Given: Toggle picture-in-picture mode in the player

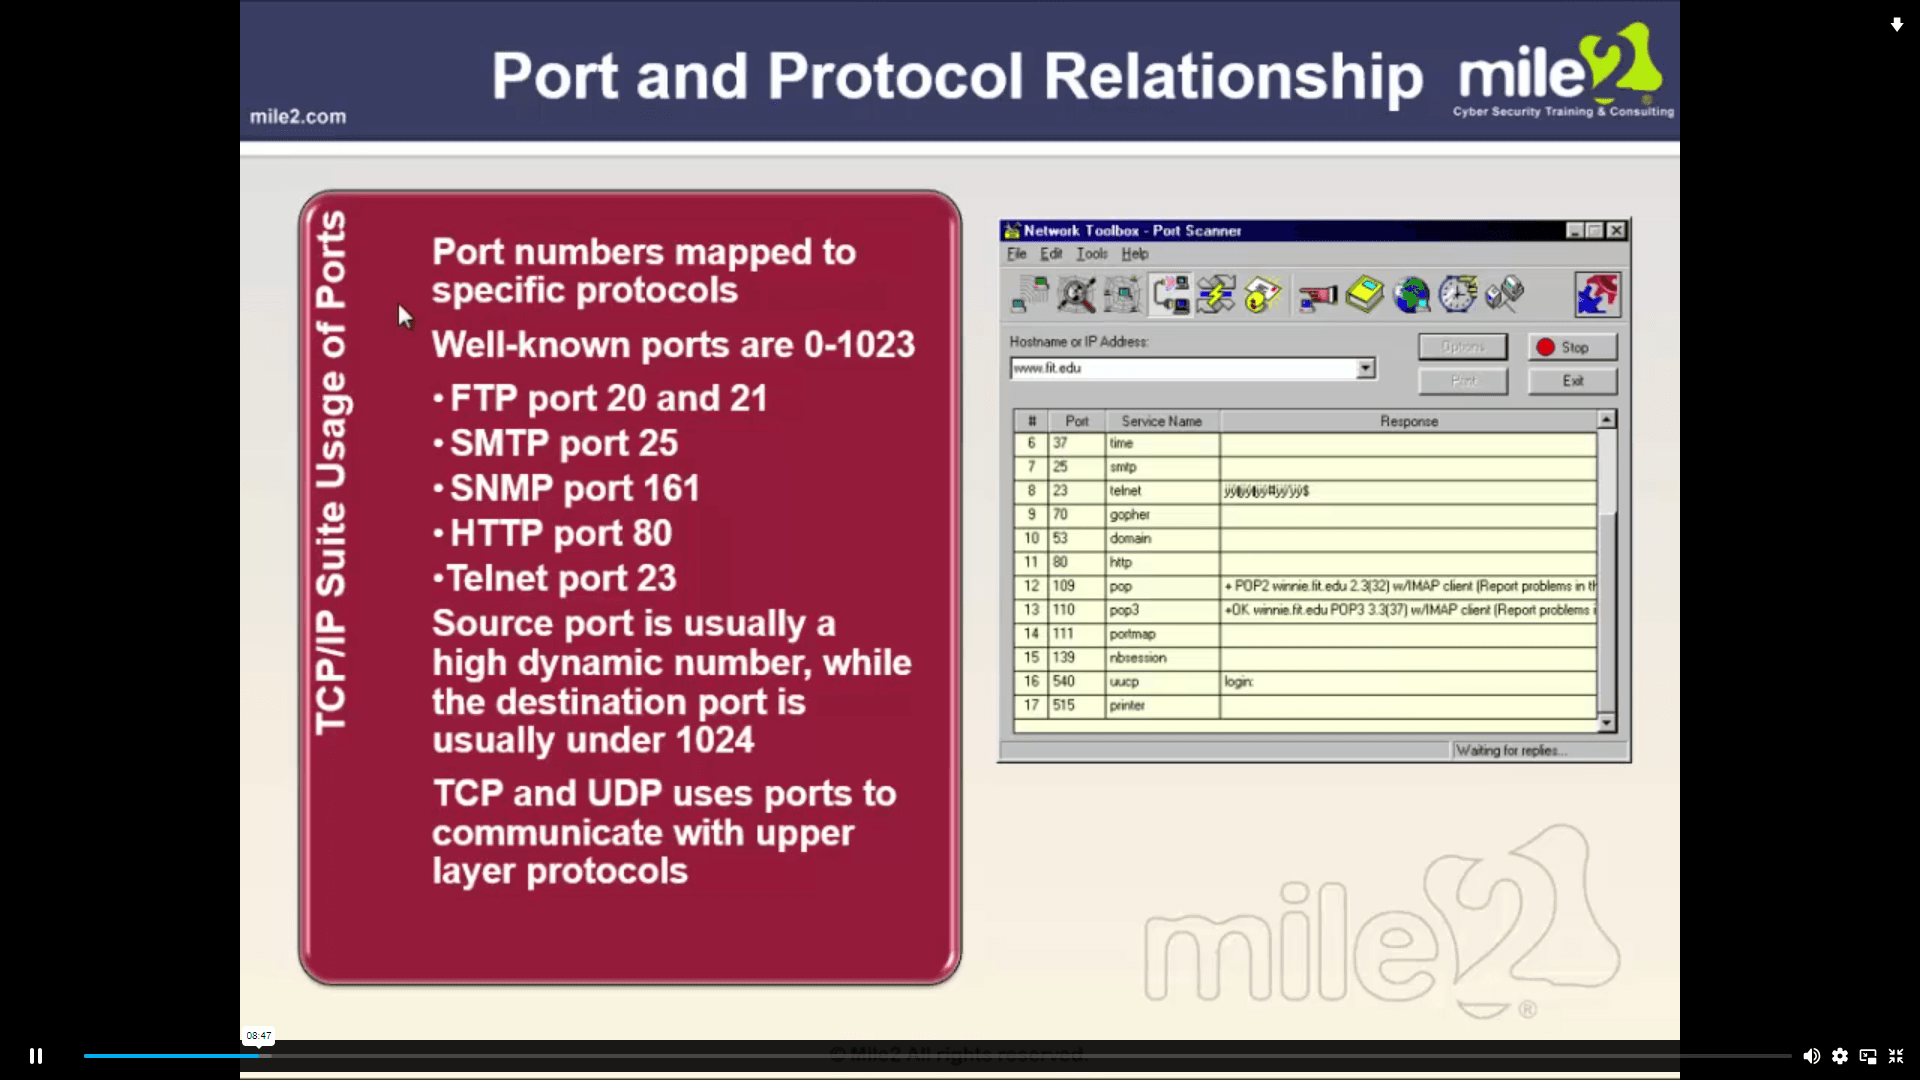Looking at the screenshot, I should coord(1868,1056).
